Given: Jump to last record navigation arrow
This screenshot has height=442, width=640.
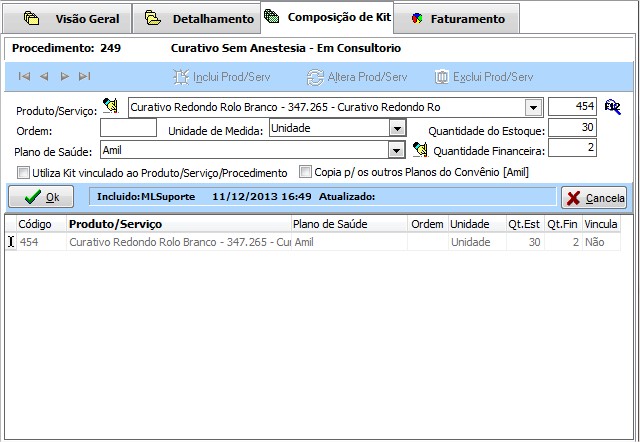Looking at the screenshot, I should point(84,76).
